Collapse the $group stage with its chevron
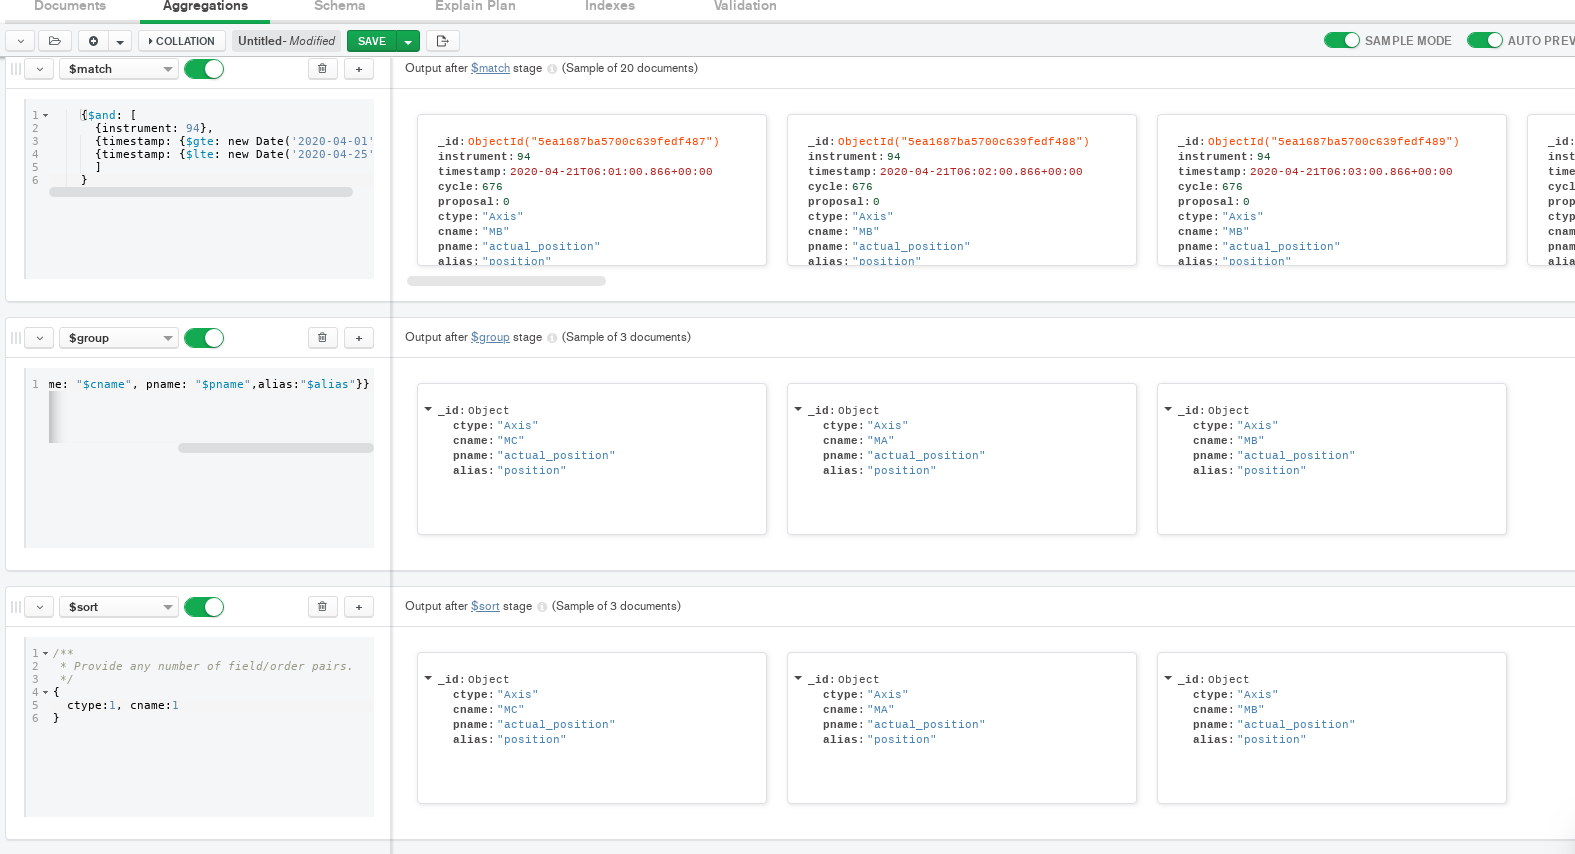Viewport: 1575px width, 854px height. [x=39, y=338]
